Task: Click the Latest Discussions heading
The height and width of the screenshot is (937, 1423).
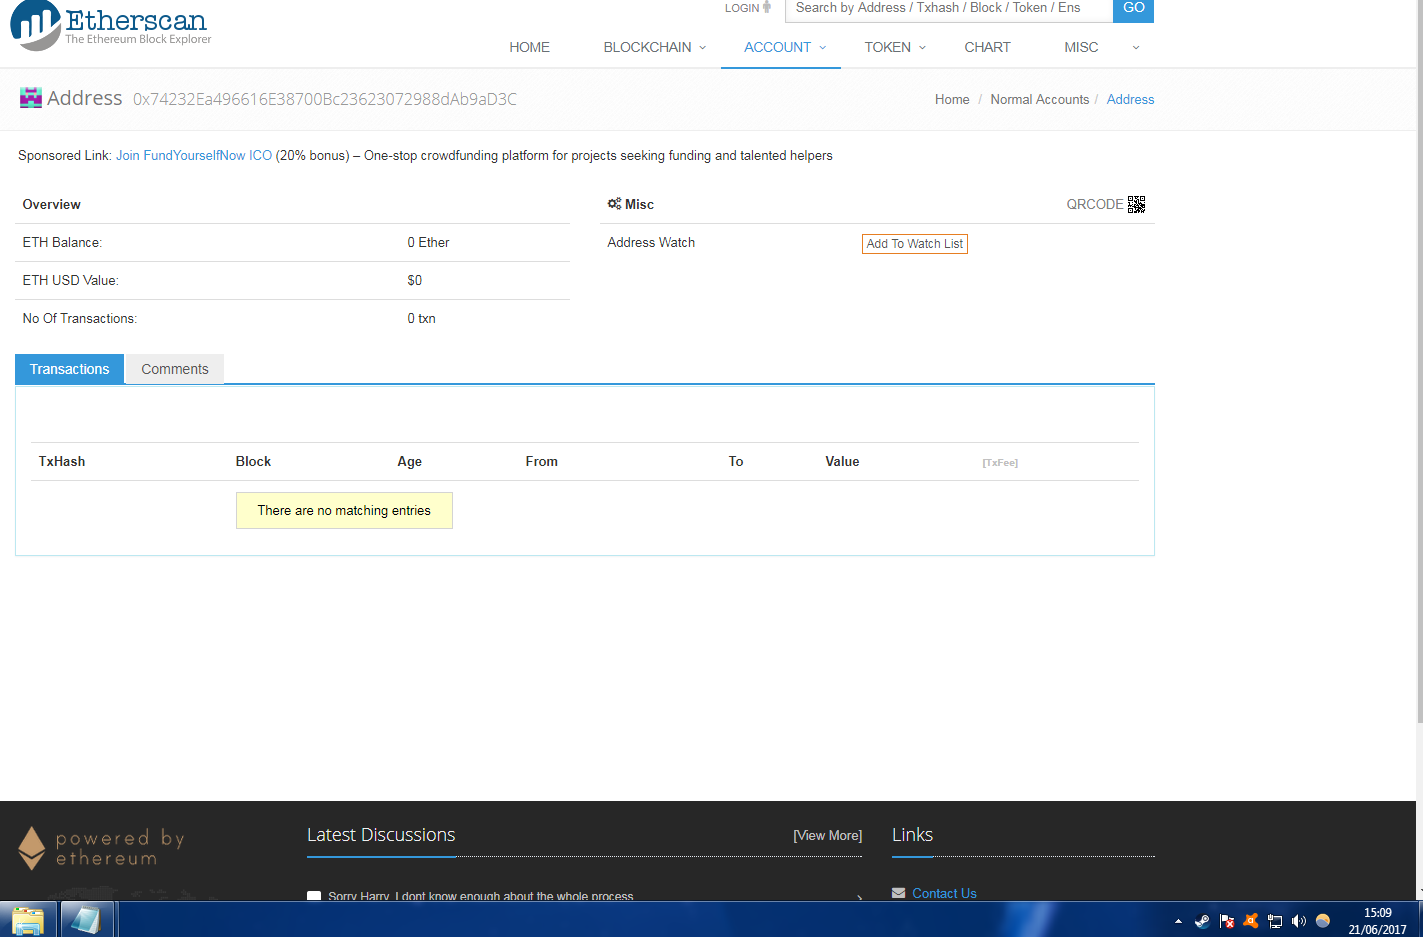Action: [381, 835]
